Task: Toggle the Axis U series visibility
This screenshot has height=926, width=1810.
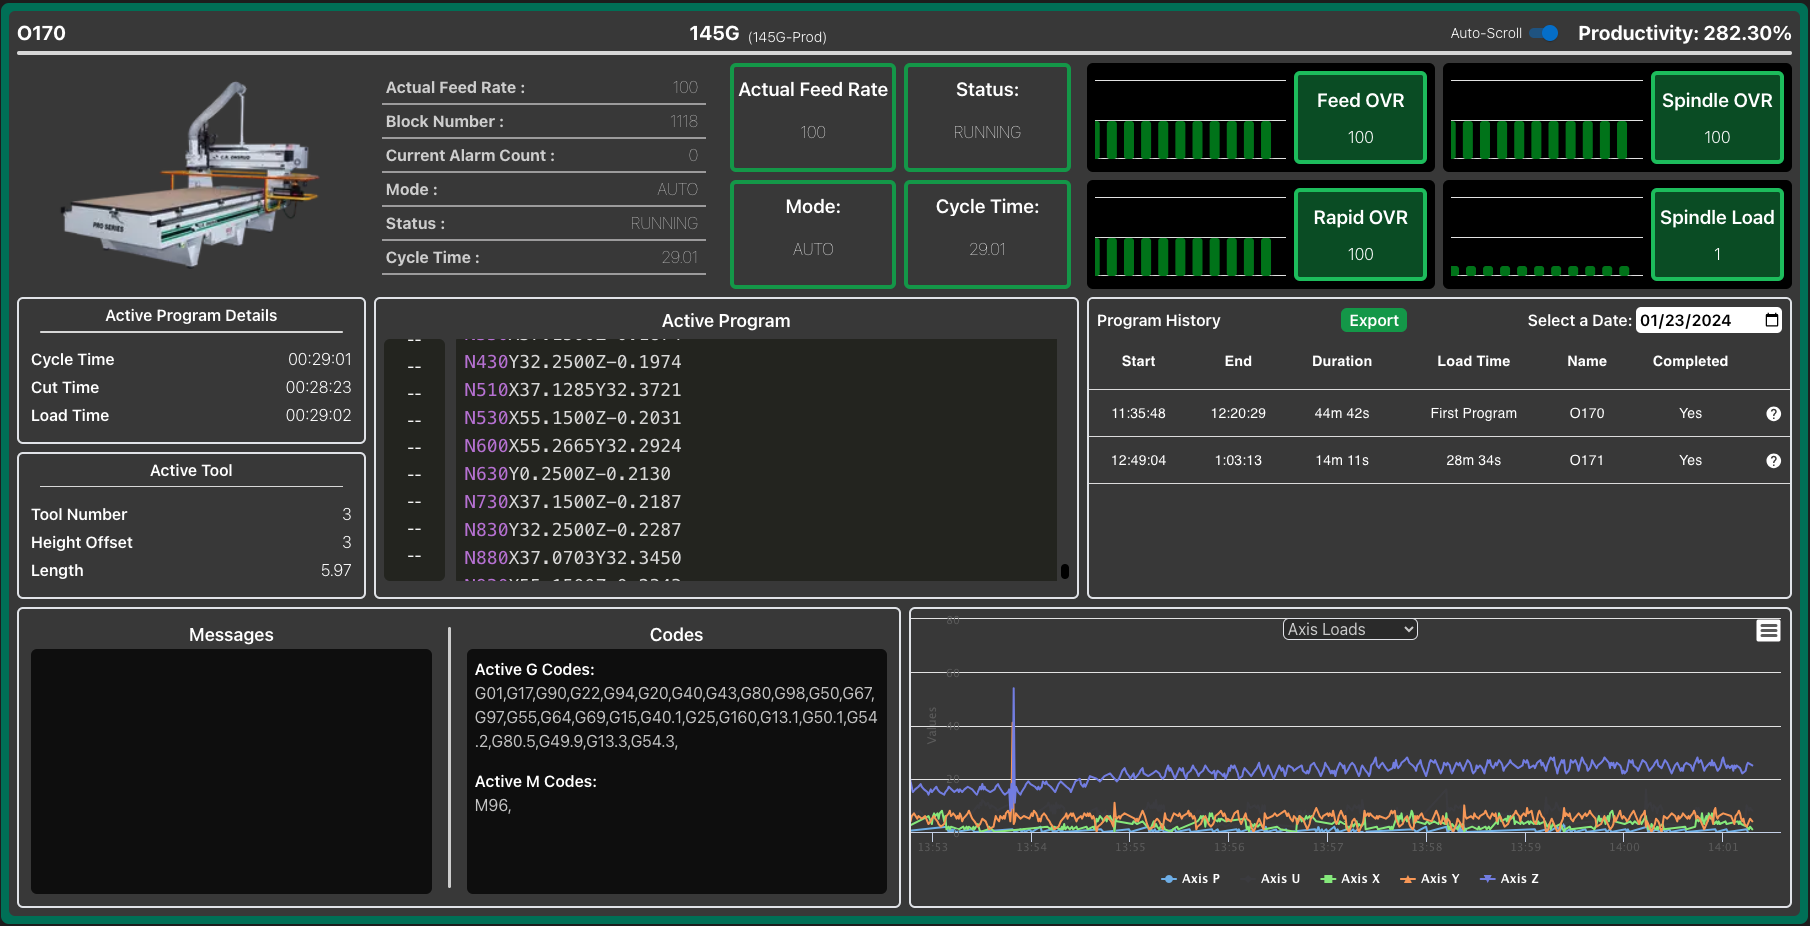Action: click(1279, 879)
